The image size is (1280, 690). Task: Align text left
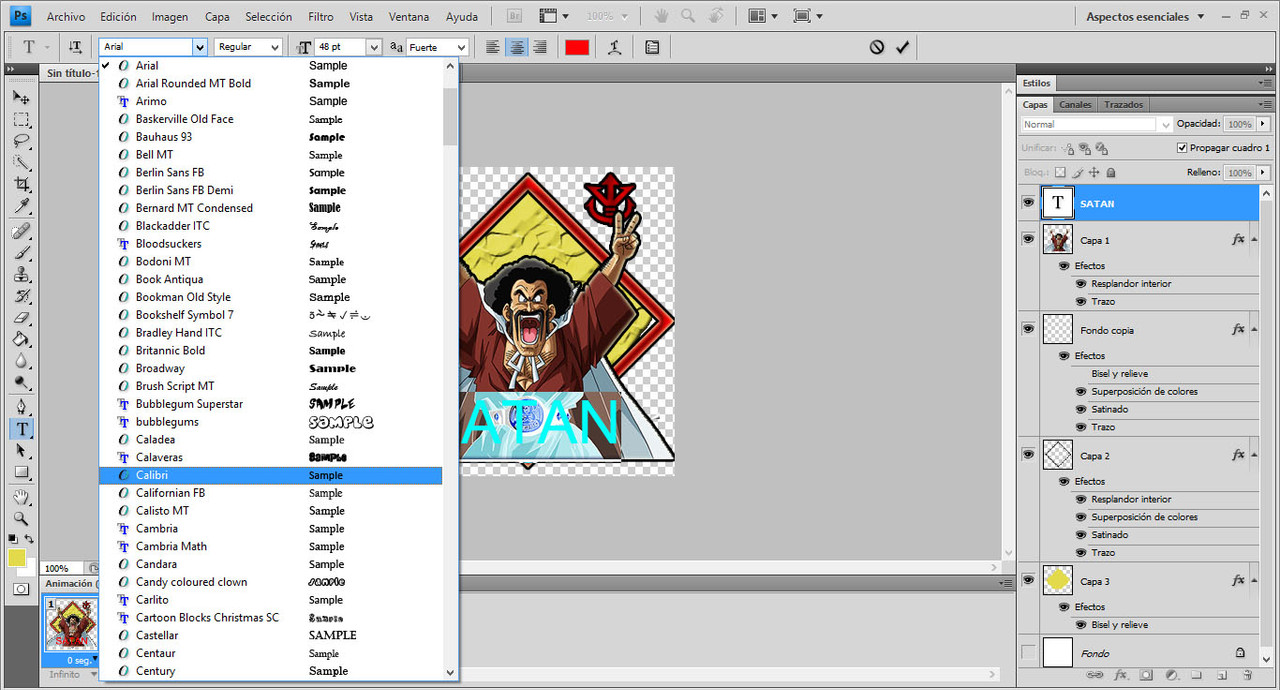click(492, 47)
